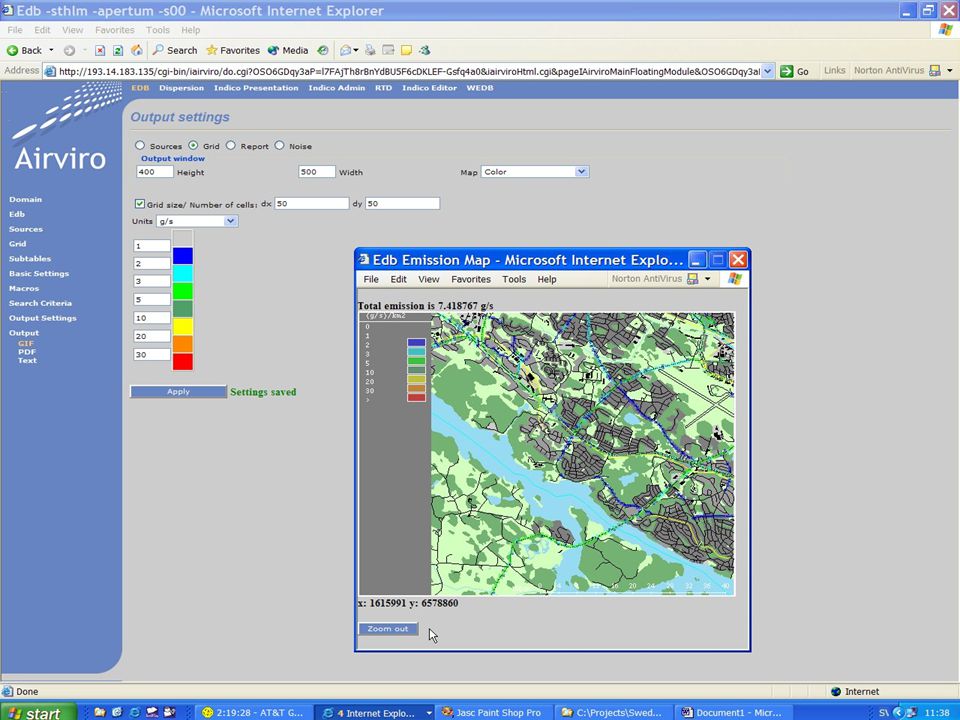Viewport: 960px width, 720px height.
Task: Open the Back button history dropdown arrow
Action: pos(51,50)
